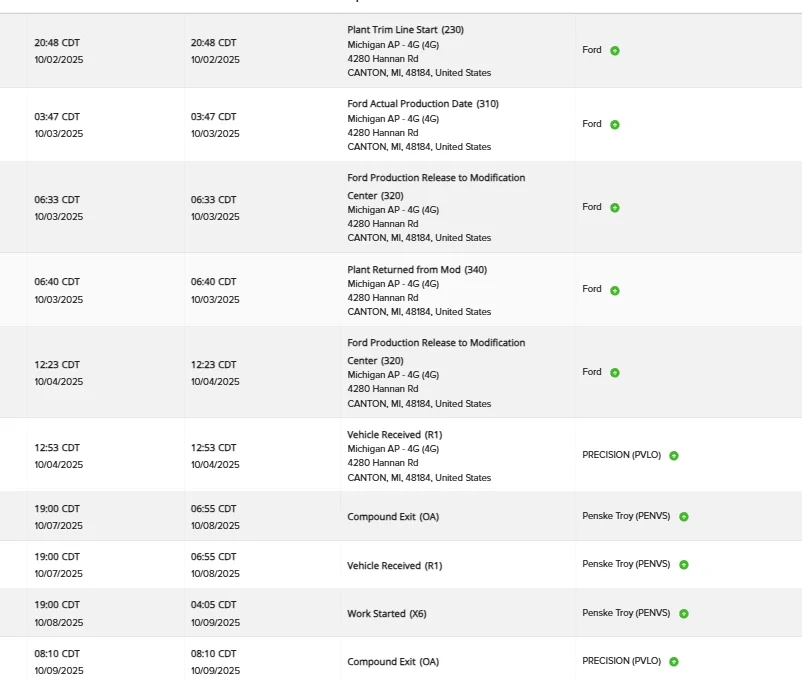
Task: Click the 04:05 CDT 10/09/2025 timestamp
Action: [x=215, y=613]
